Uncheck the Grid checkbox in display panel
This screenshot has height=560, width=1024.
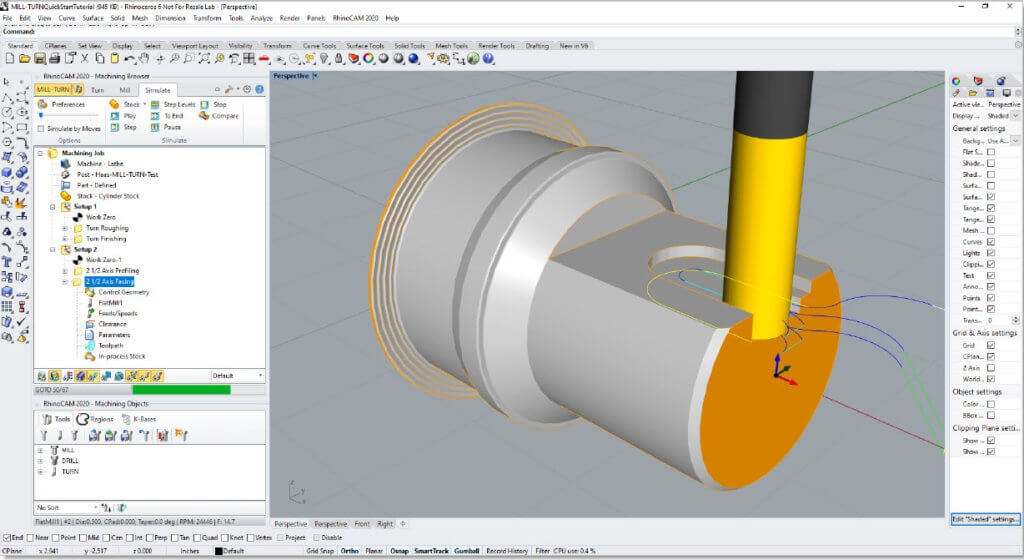[x=990, y=345]
